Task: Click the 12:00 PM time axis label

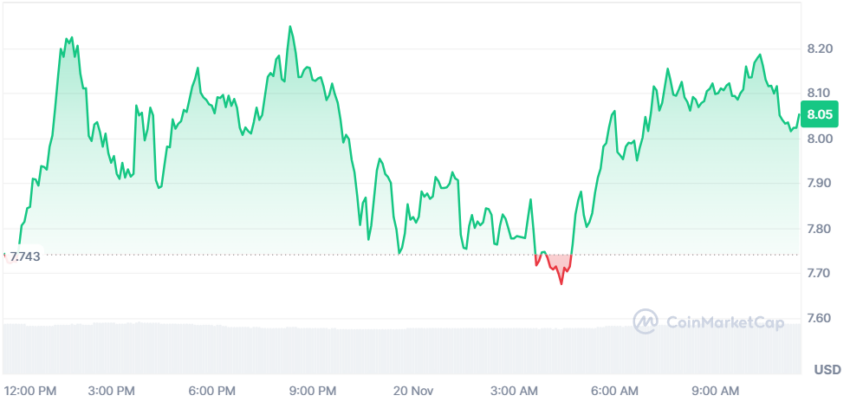Action: [30, 391]
